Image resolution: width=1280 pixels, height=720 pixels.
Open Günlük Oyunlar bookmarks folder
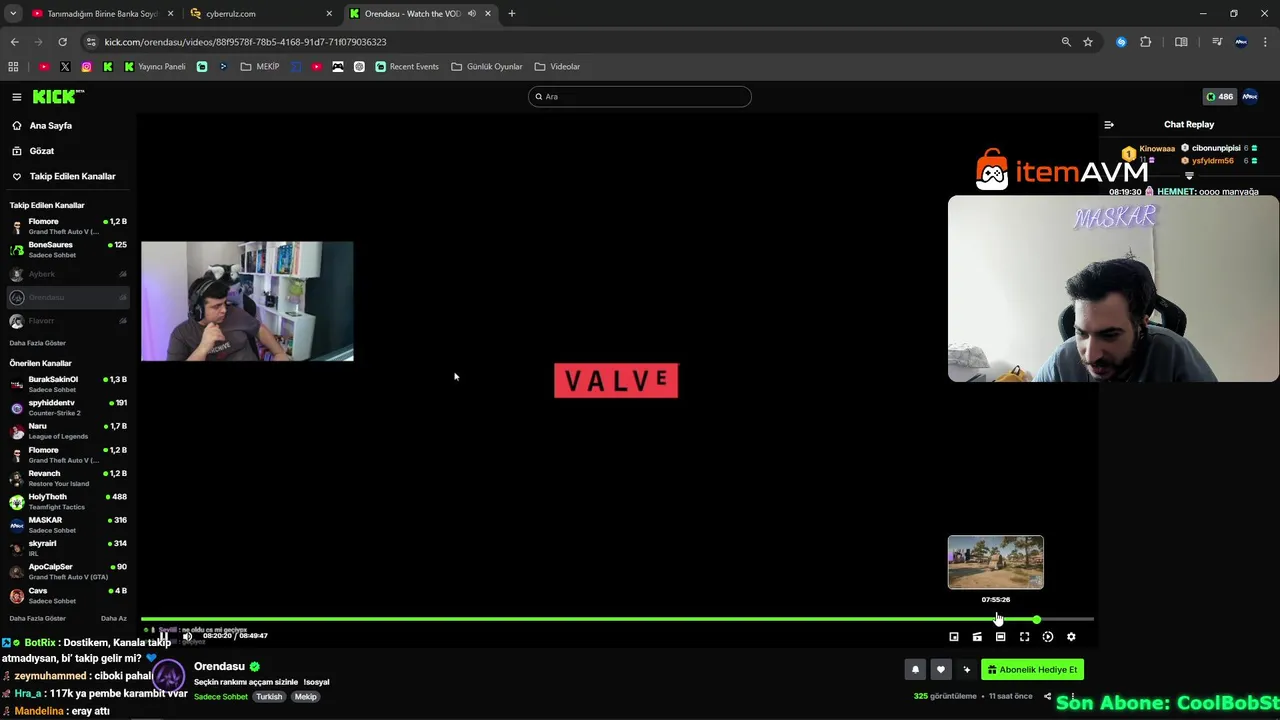(x=487, y=67)
